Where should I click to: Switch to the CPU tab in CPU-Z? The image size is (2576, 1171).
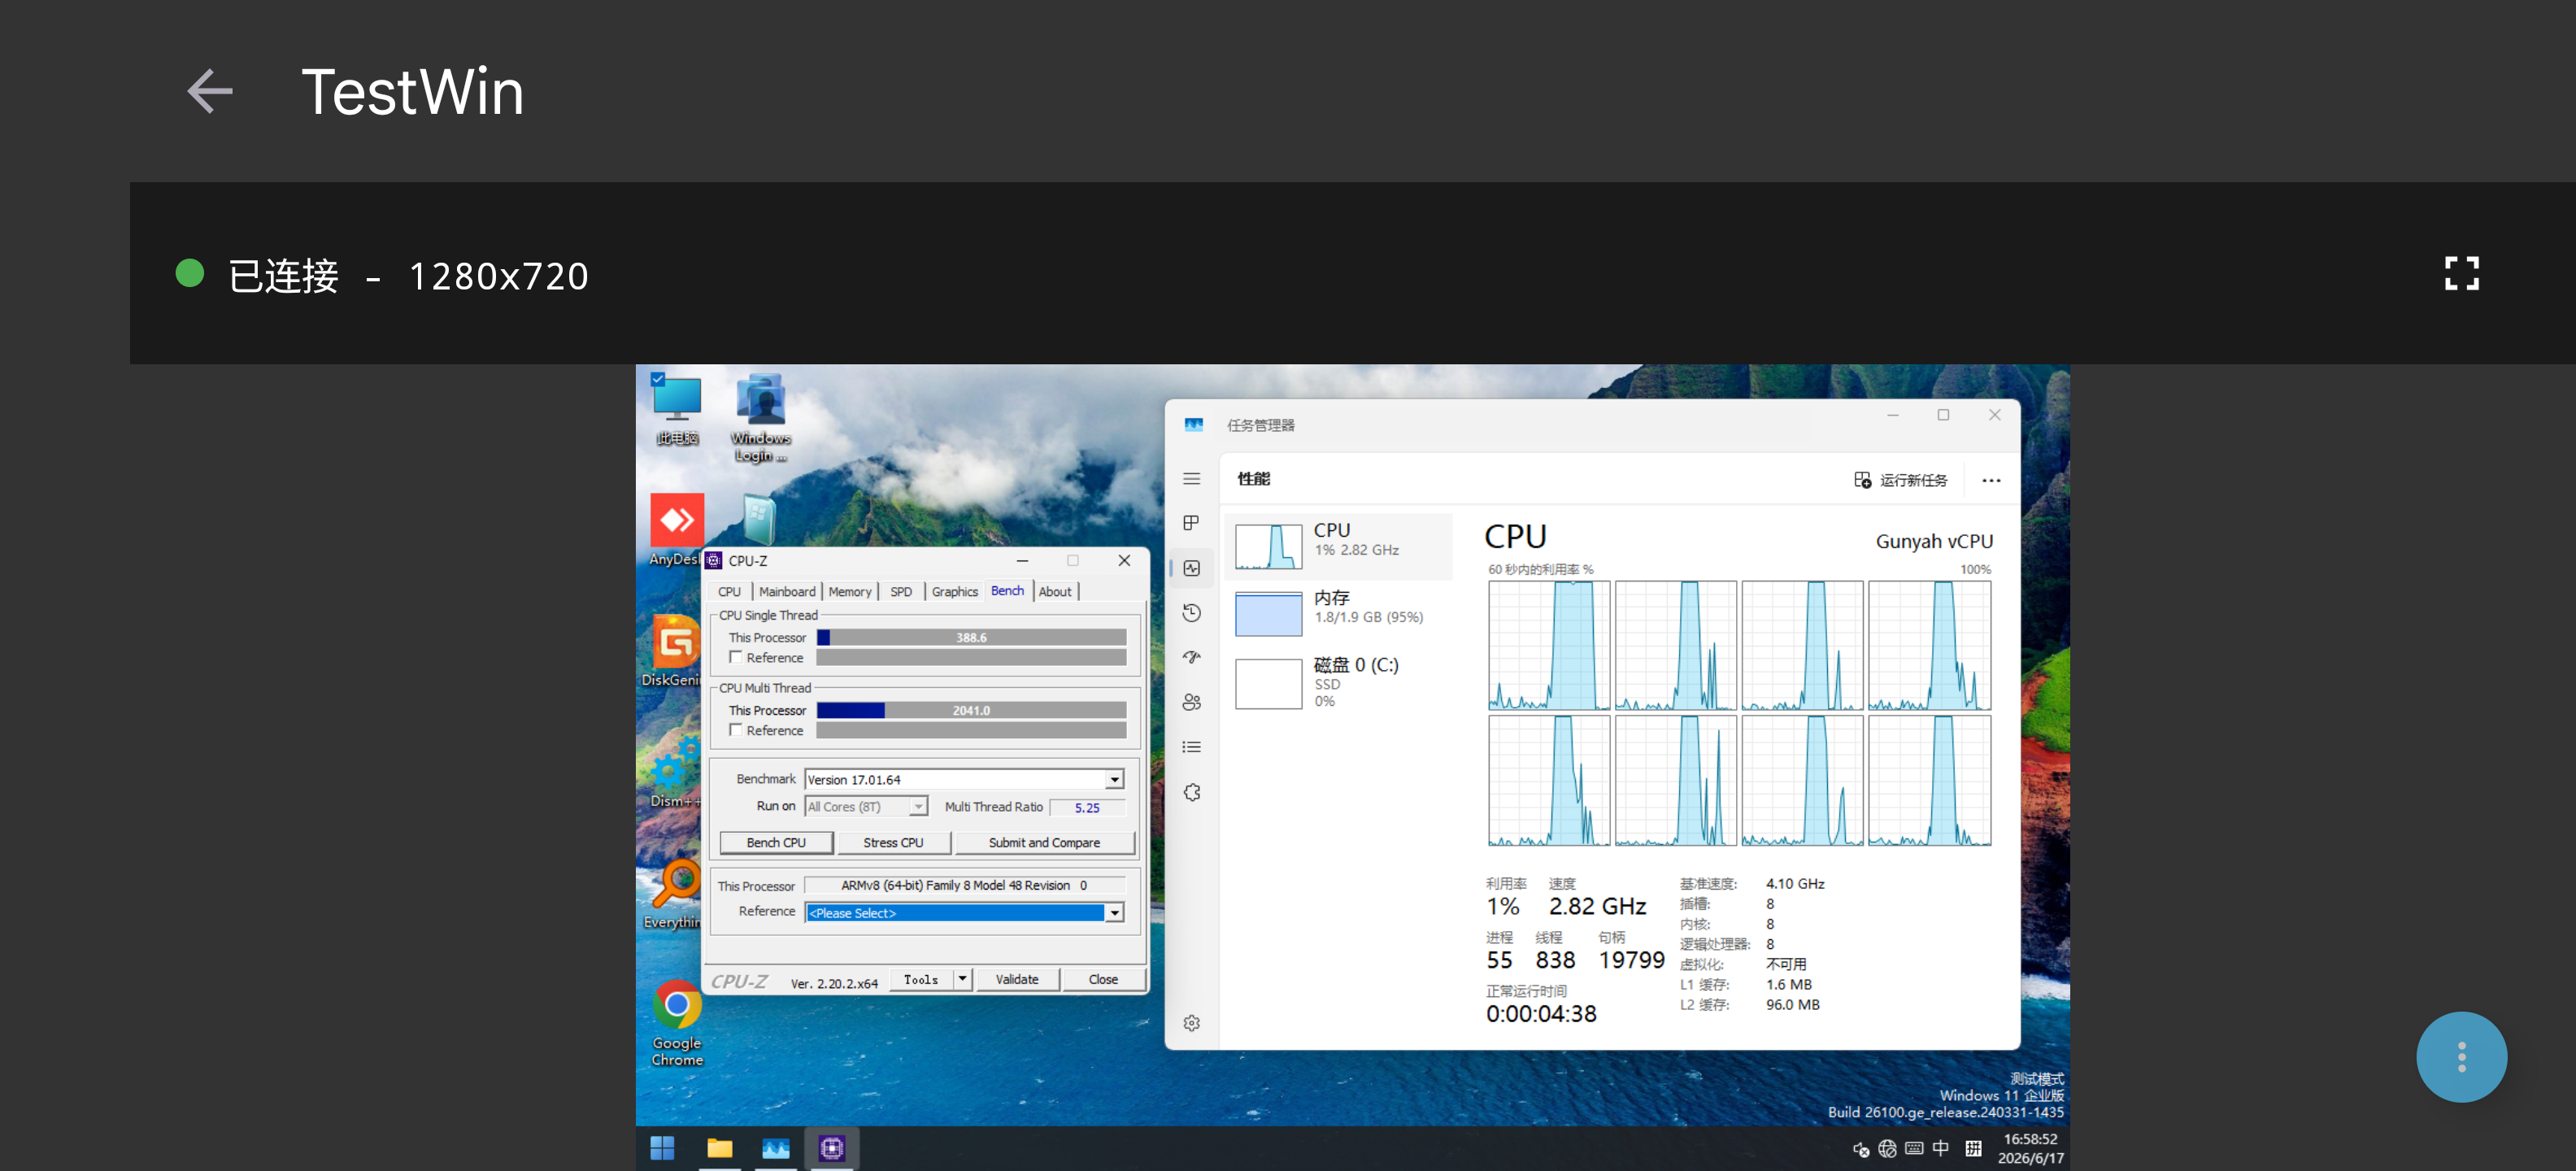(x=729, y=592)
